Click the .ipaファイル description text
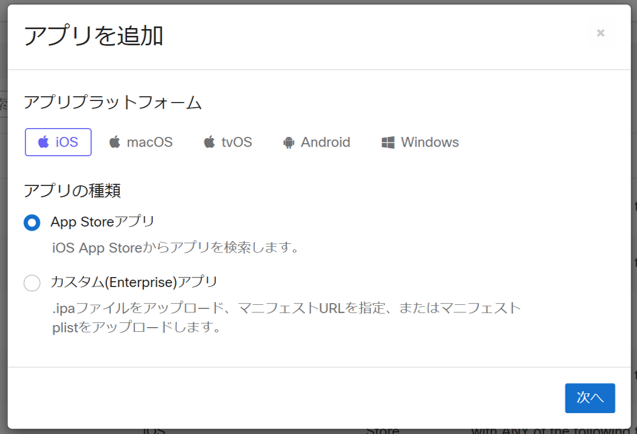Image resolution: width=637 pixels, height=434 pixels. (286, 317)
